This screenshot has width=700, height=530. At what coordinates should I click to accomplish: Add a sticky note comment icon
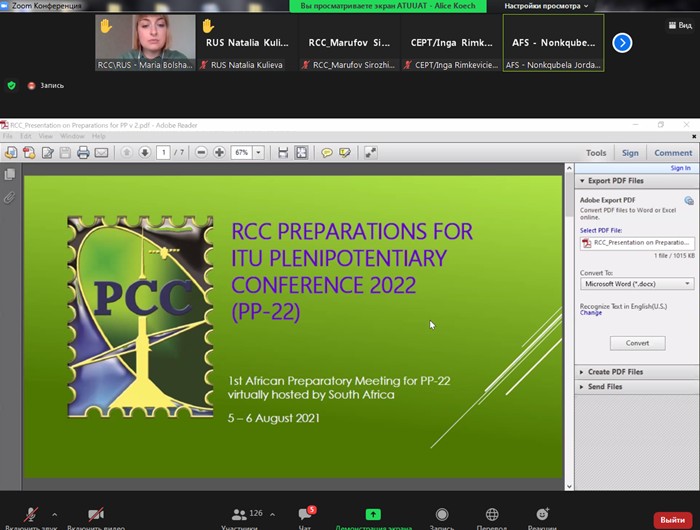327,153
